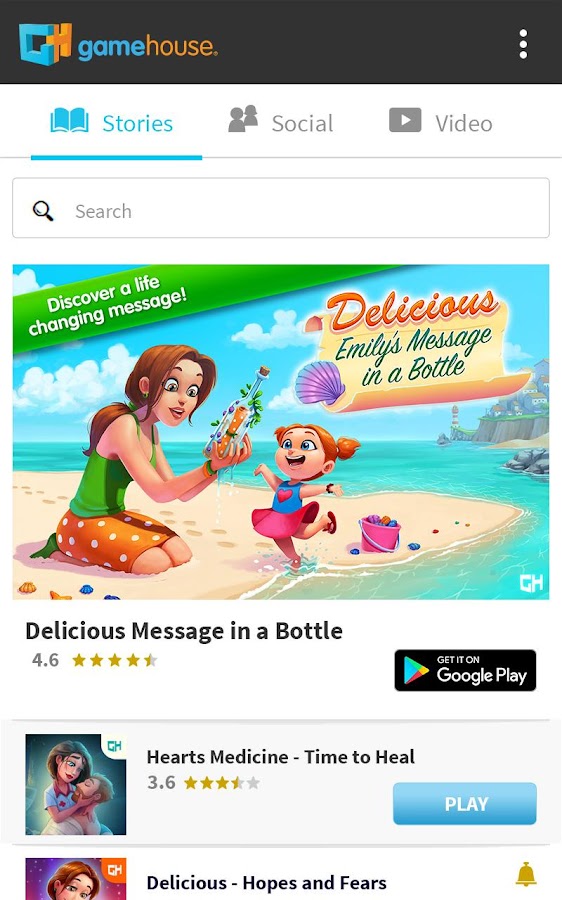This screenshot has height=900, width=562.
Task: Open the Delicious Hopes and Fears thumbnail
Action: (x=76, y=879)
